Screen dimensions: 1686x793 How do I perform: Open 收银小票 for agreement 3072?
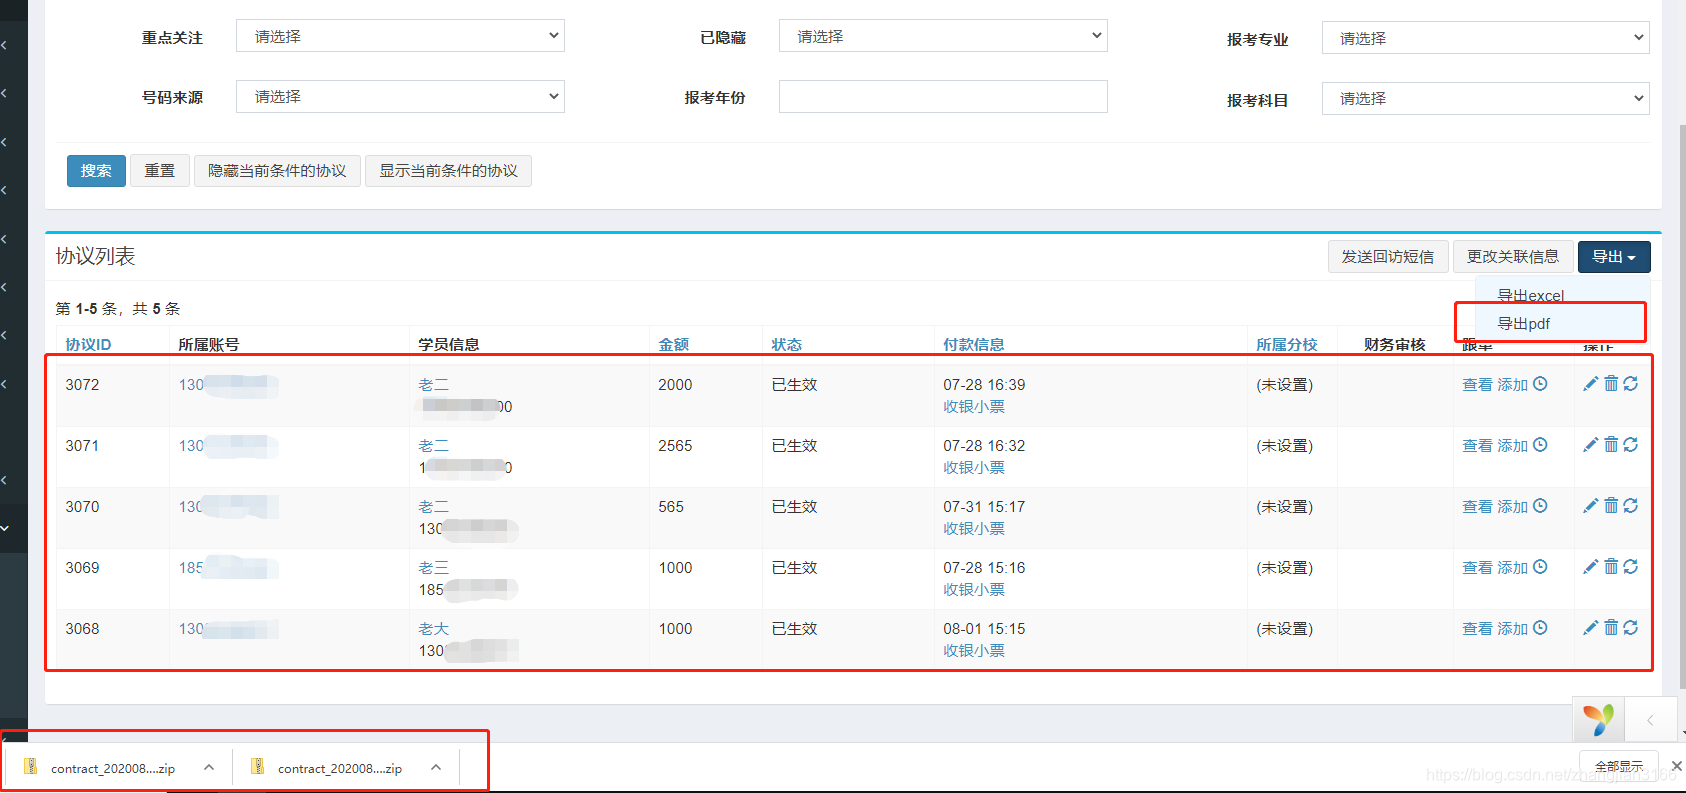[973, 406]
